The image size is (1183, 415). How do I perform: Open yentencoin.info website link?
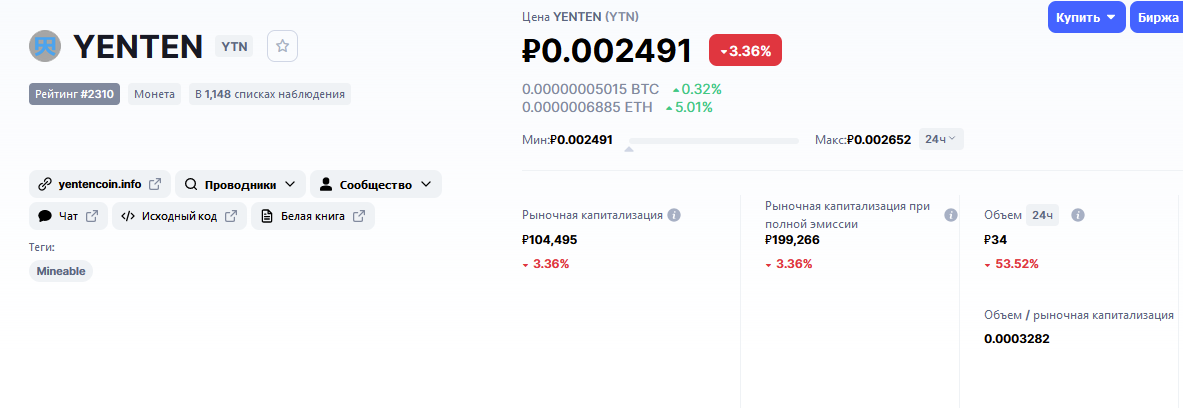coord(100,184)
